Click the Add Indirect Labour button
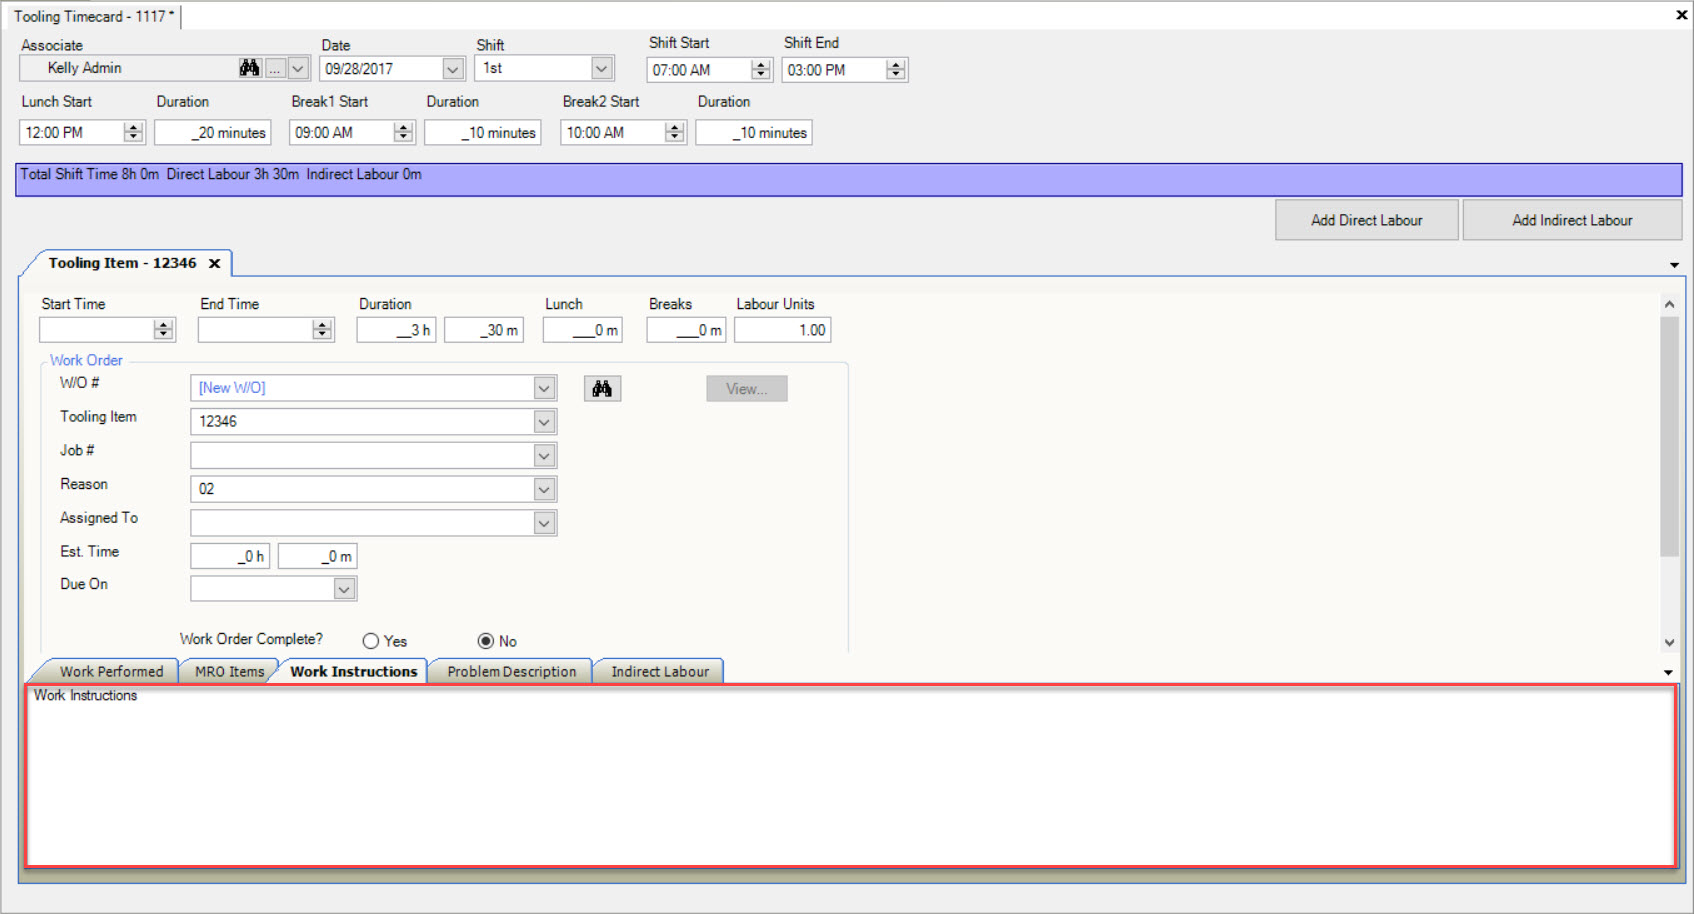Screen dimensions: 1694x914 1572,220
